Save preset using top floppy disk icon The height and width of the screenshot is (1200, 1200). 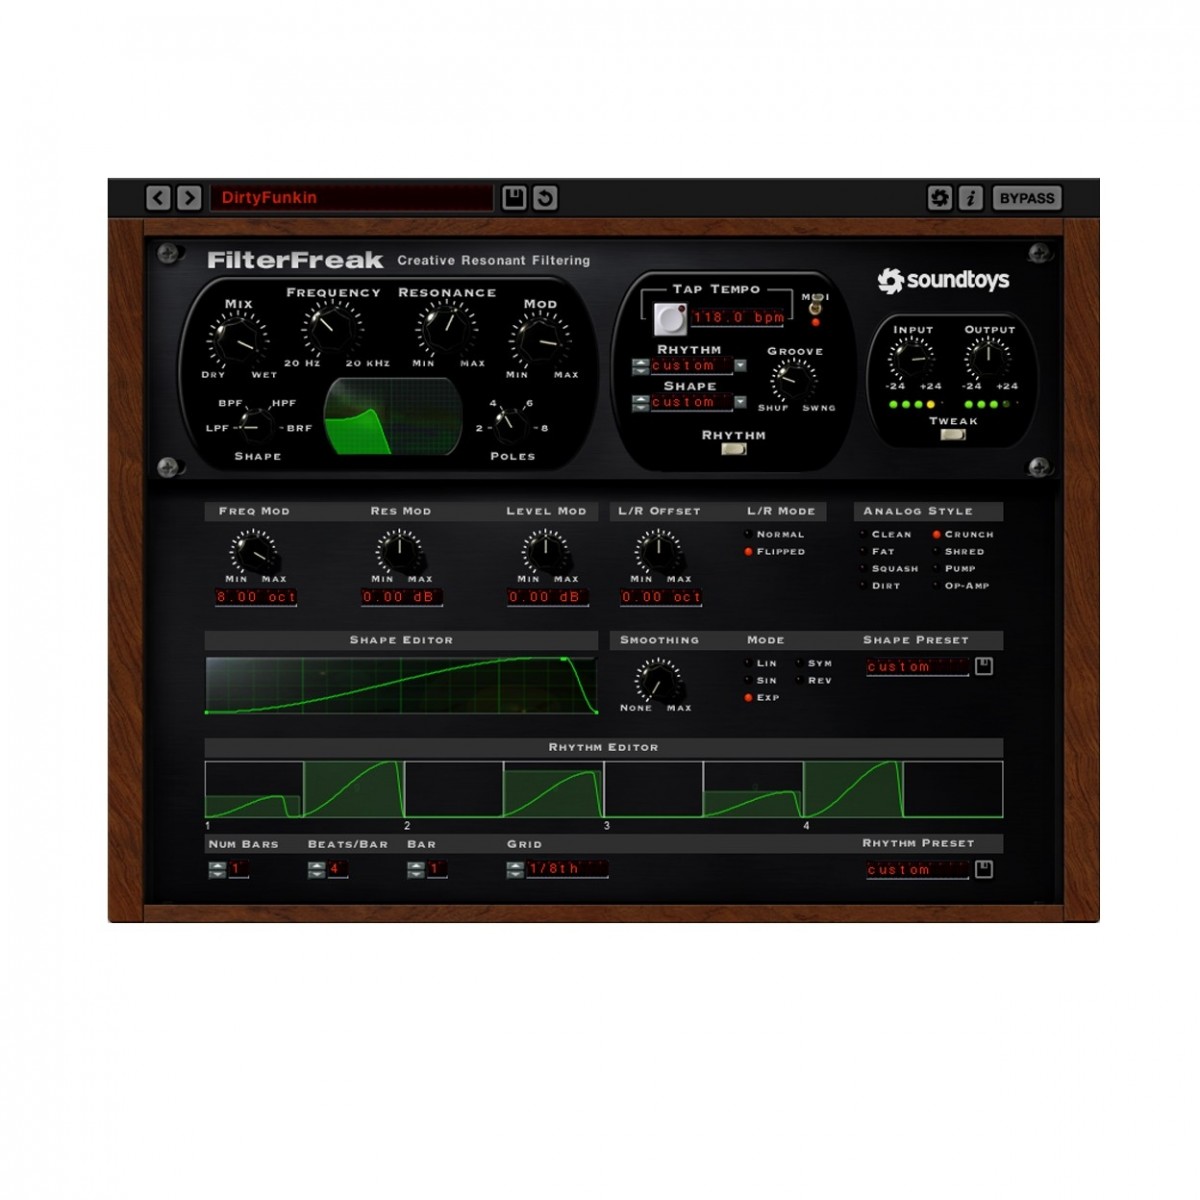click(x=513, y=198)
